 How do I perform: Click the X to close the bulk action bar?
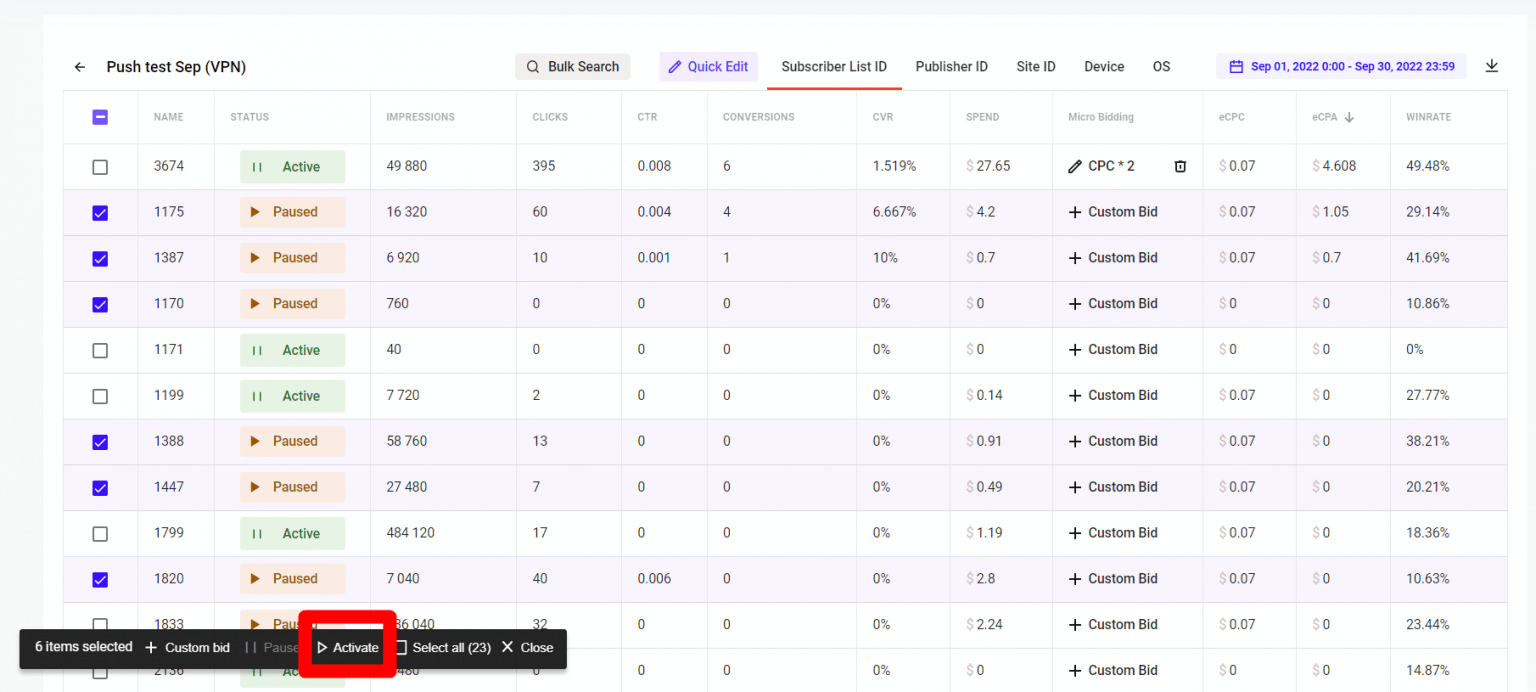point(508,647)
